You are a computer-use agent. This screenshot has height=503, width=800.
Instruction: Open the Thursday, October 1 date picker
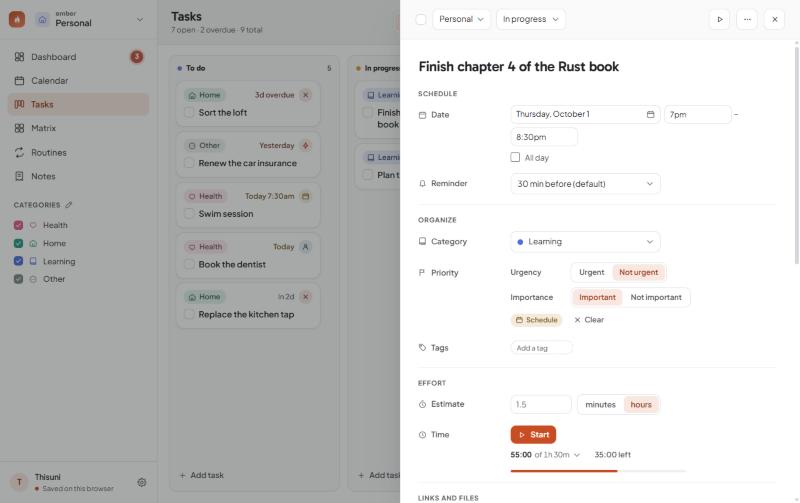tap(585, 114)
